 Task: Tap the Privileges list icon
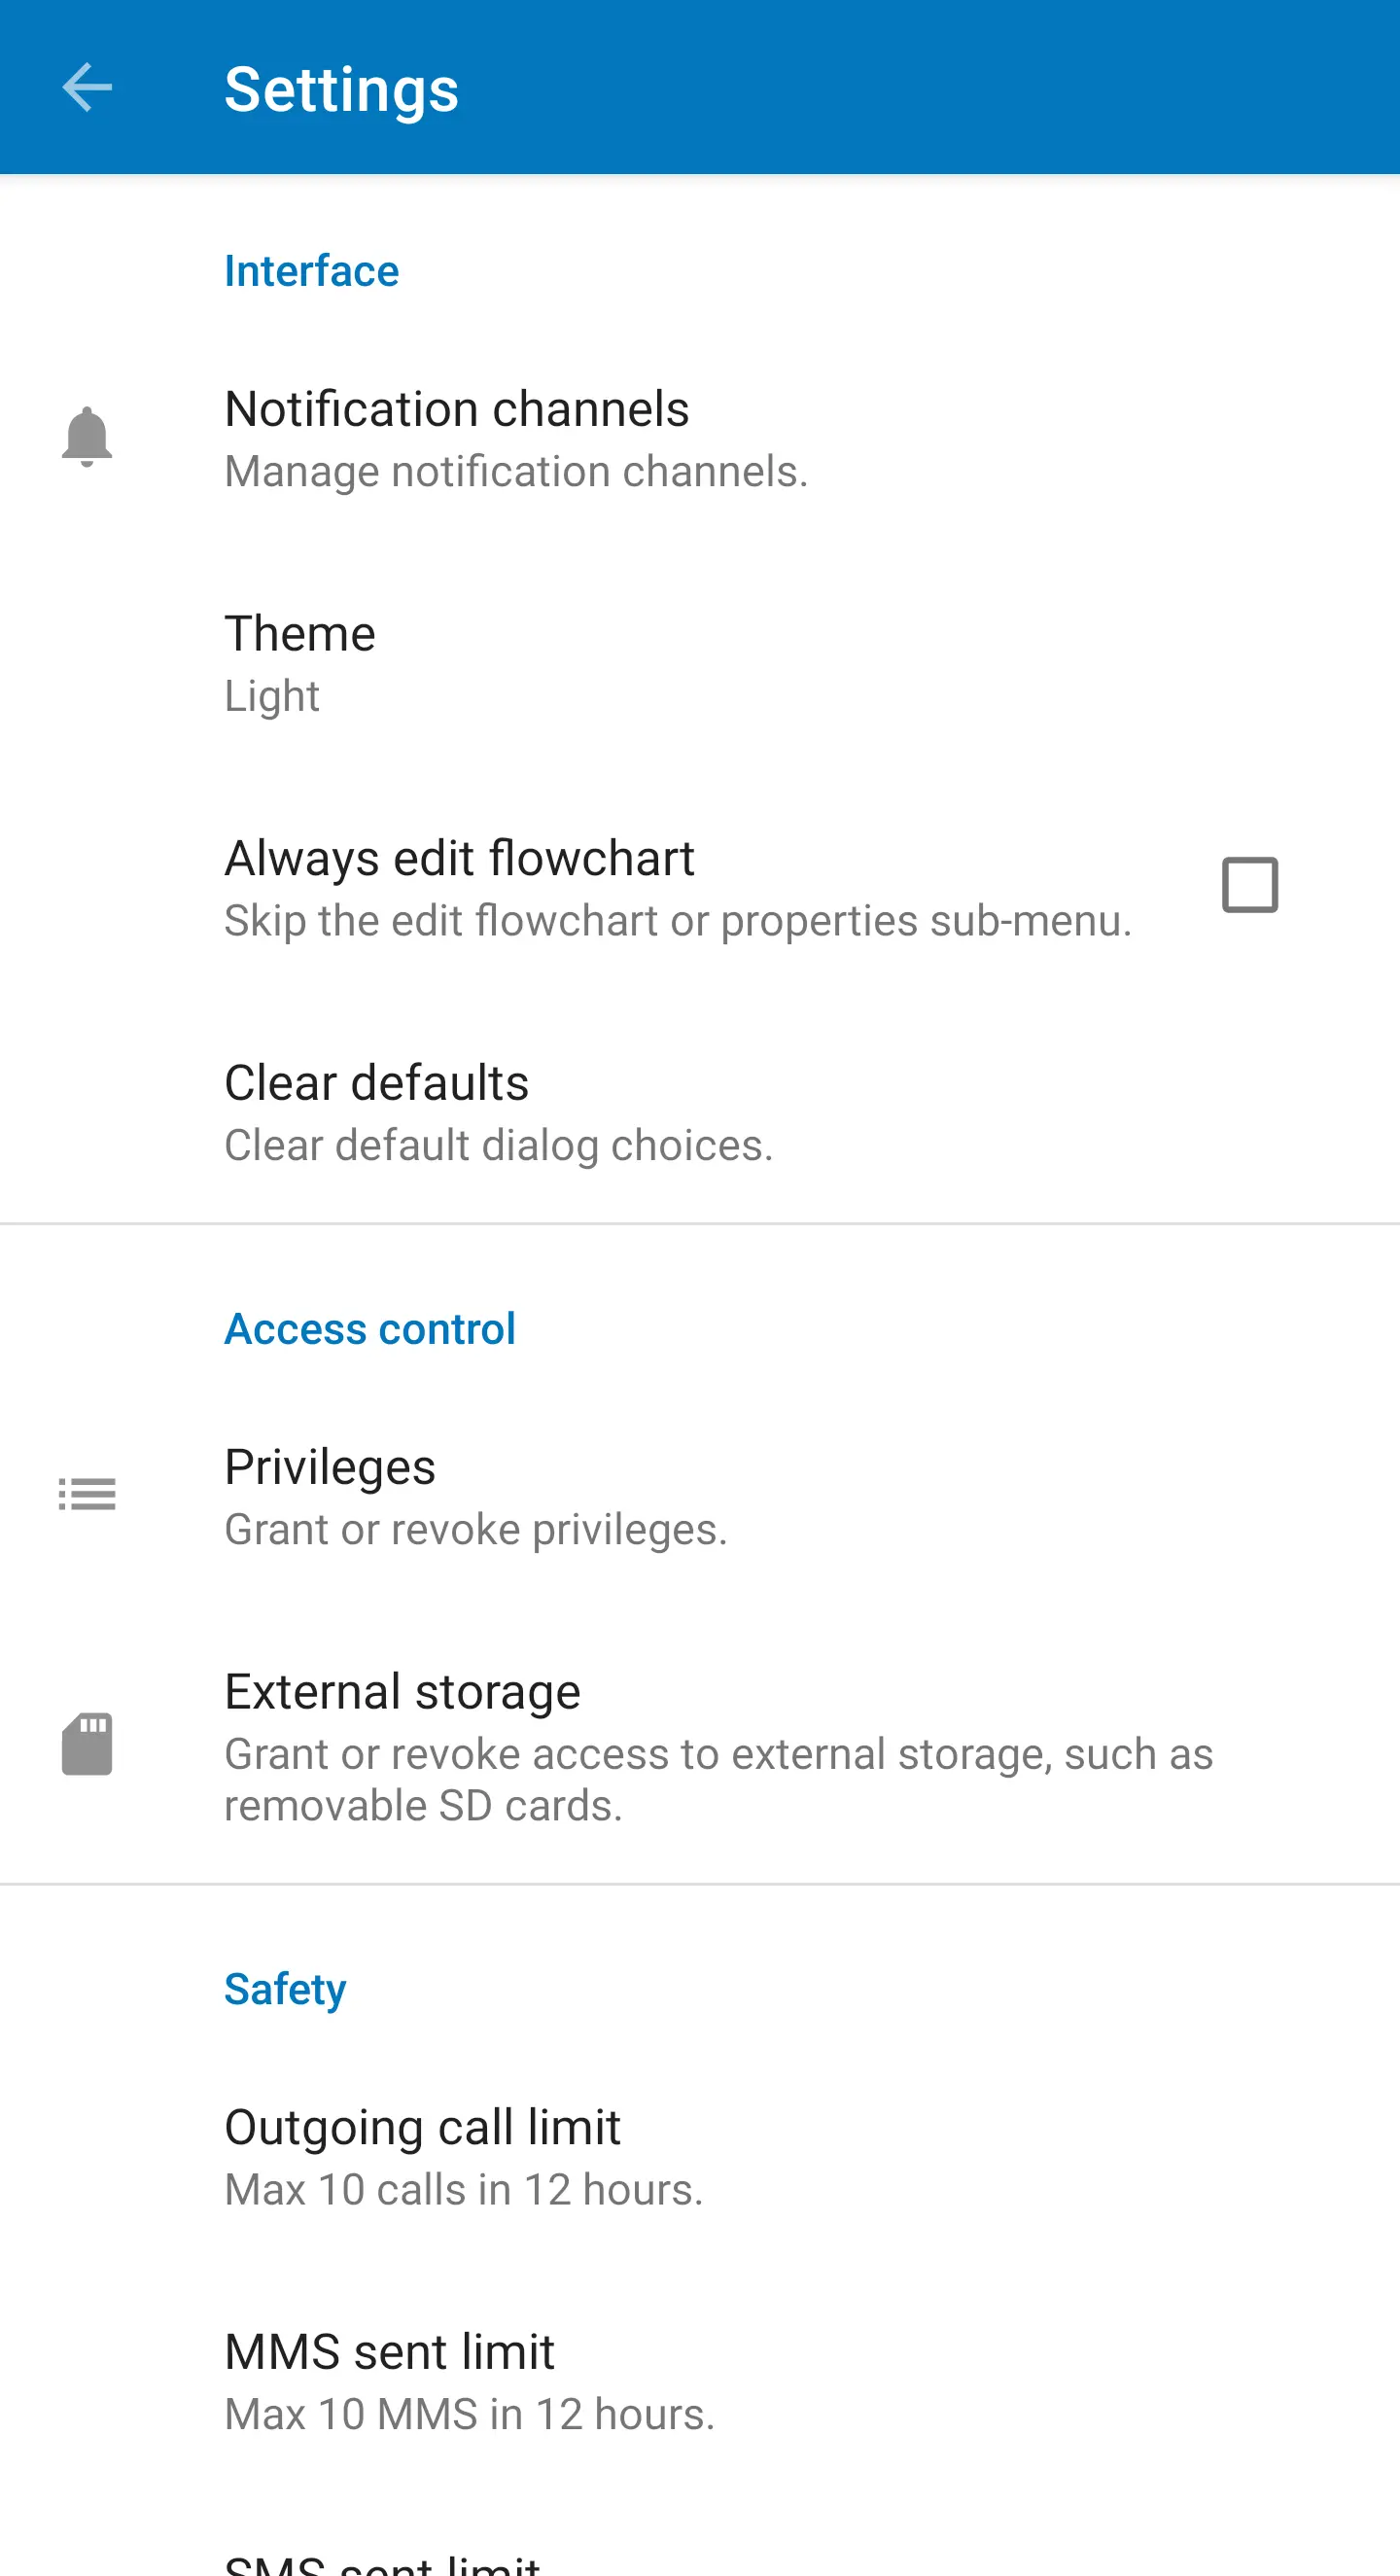87,1494
